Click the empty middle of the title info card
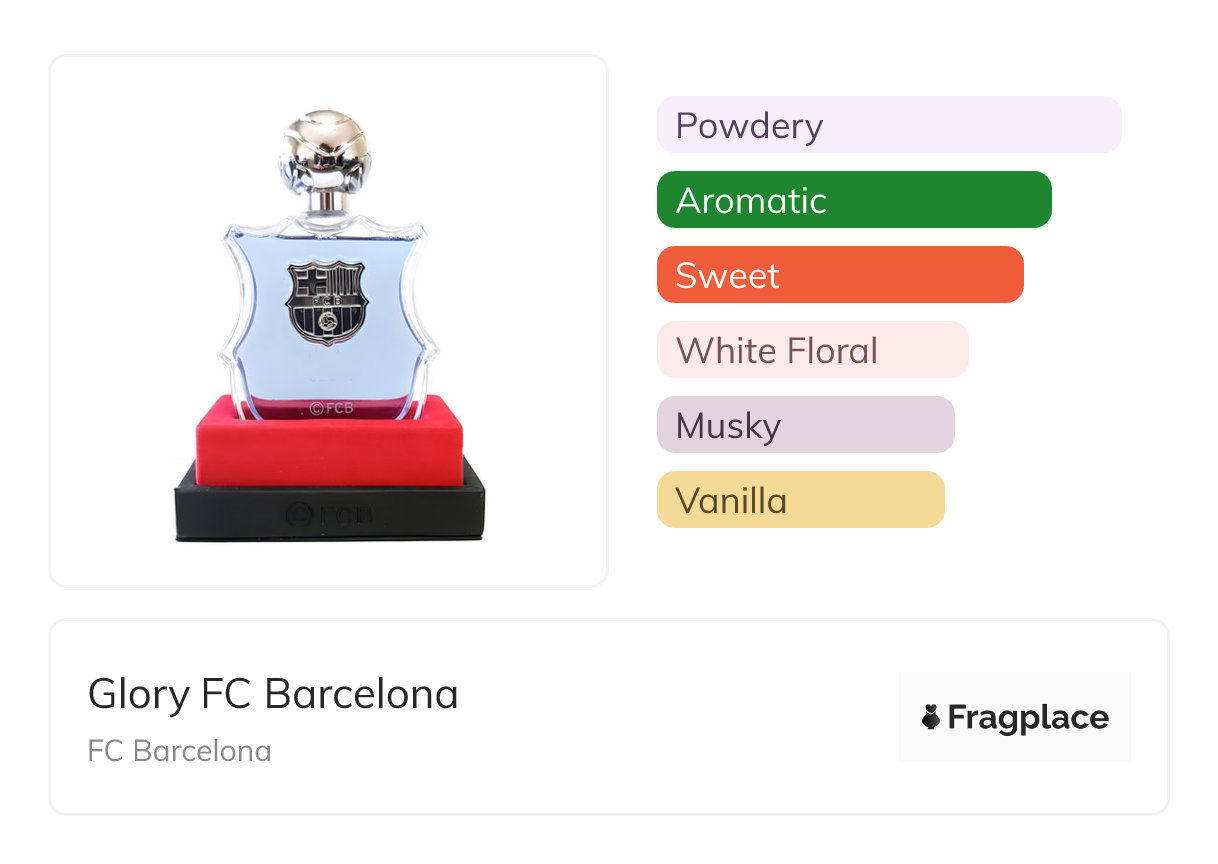1218x864 pixels. (x=680, y=717)
